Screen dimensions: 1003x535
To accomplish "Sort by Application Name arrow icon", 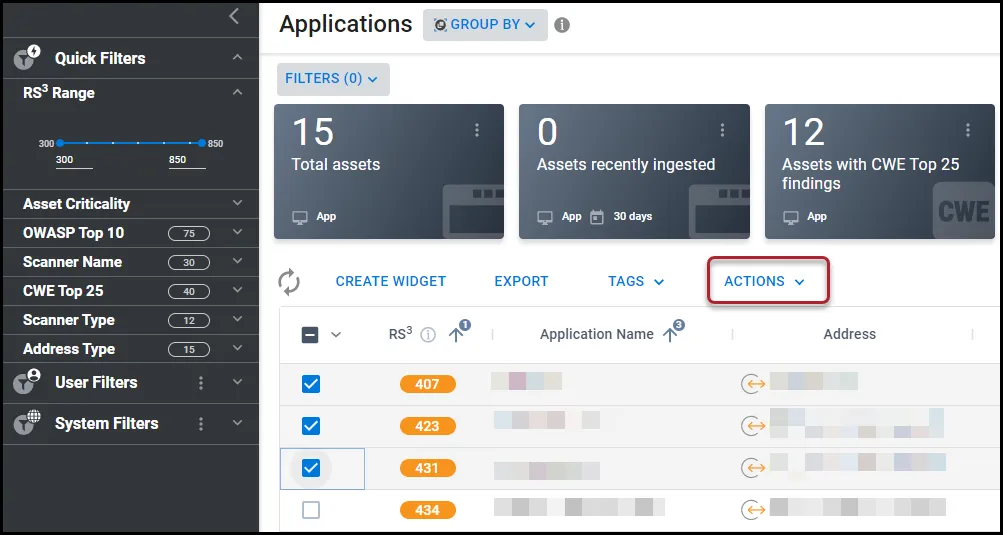I will click(x=670, y=335).
